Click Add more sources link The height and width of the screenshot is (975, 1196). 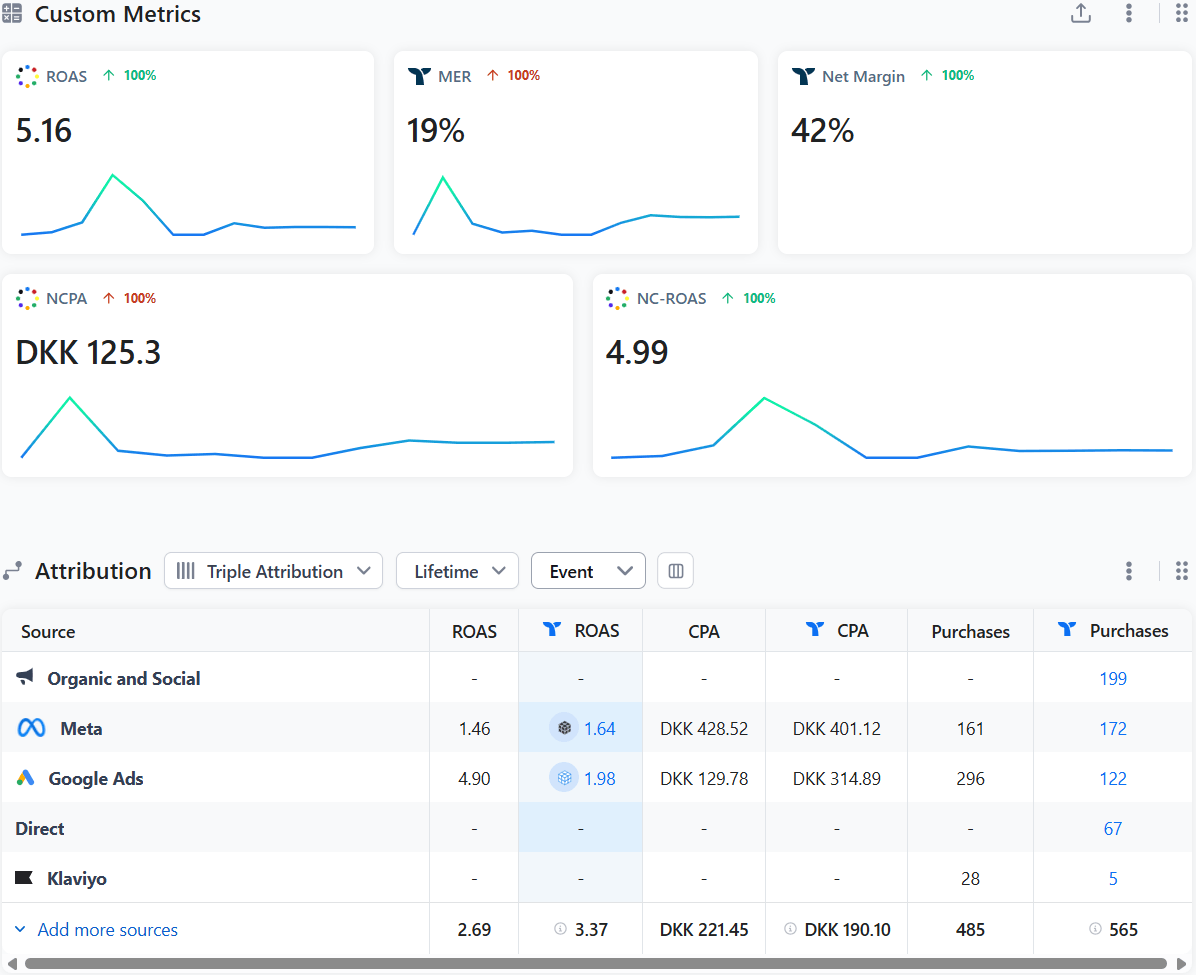(x=108, y=929)
